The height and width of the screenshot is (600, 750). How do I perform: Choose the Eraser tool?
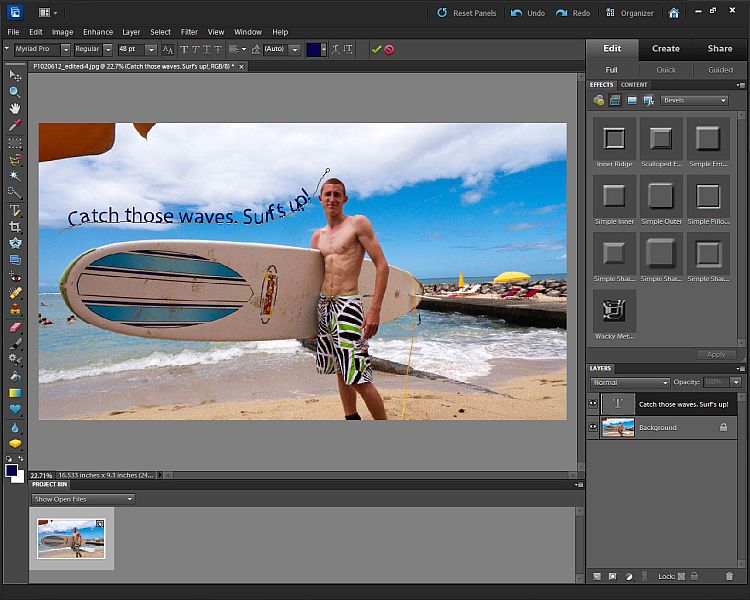point(15,327)
